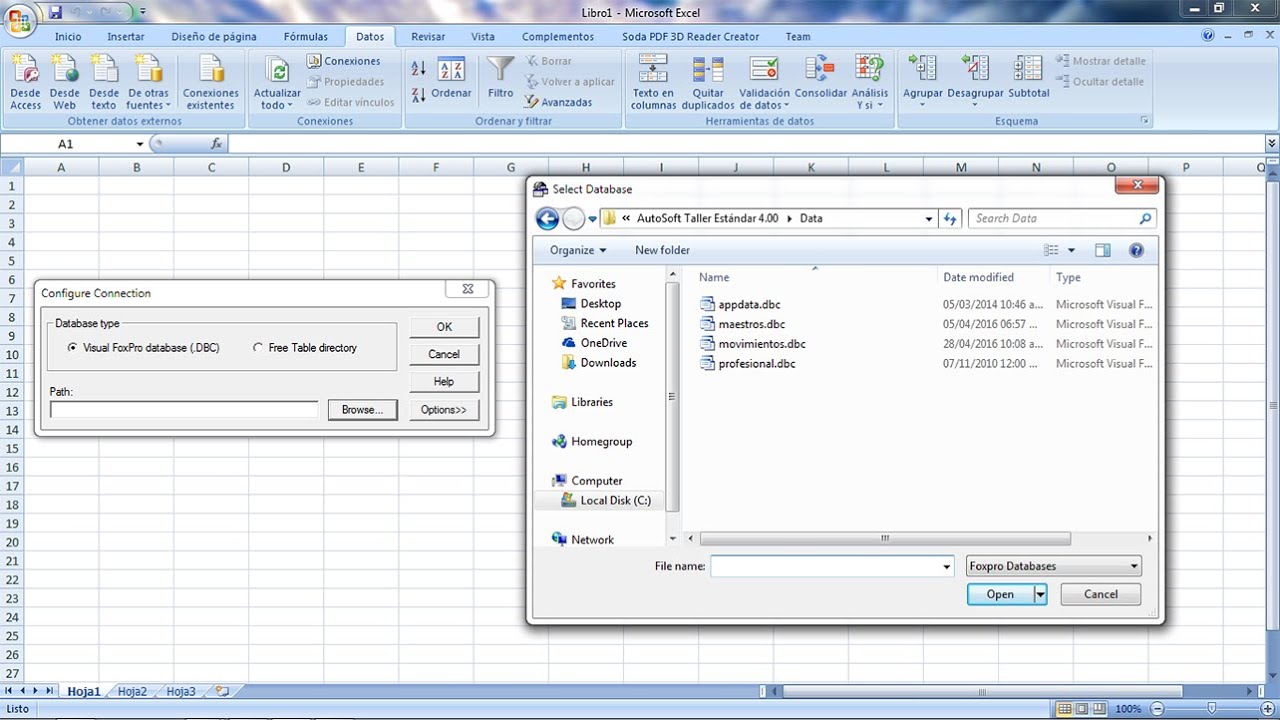Click the Path input field
1280x720 pixels.
tap(184, 409)
